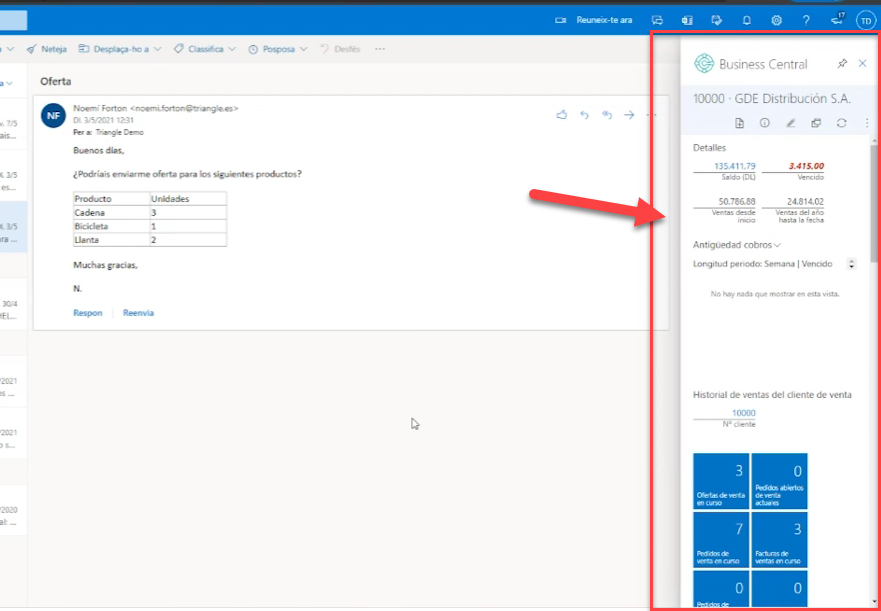Collapse the Antigüedad cobros section
The width and height of the screenshot is (881, 611).
click(x=736, y=244)
